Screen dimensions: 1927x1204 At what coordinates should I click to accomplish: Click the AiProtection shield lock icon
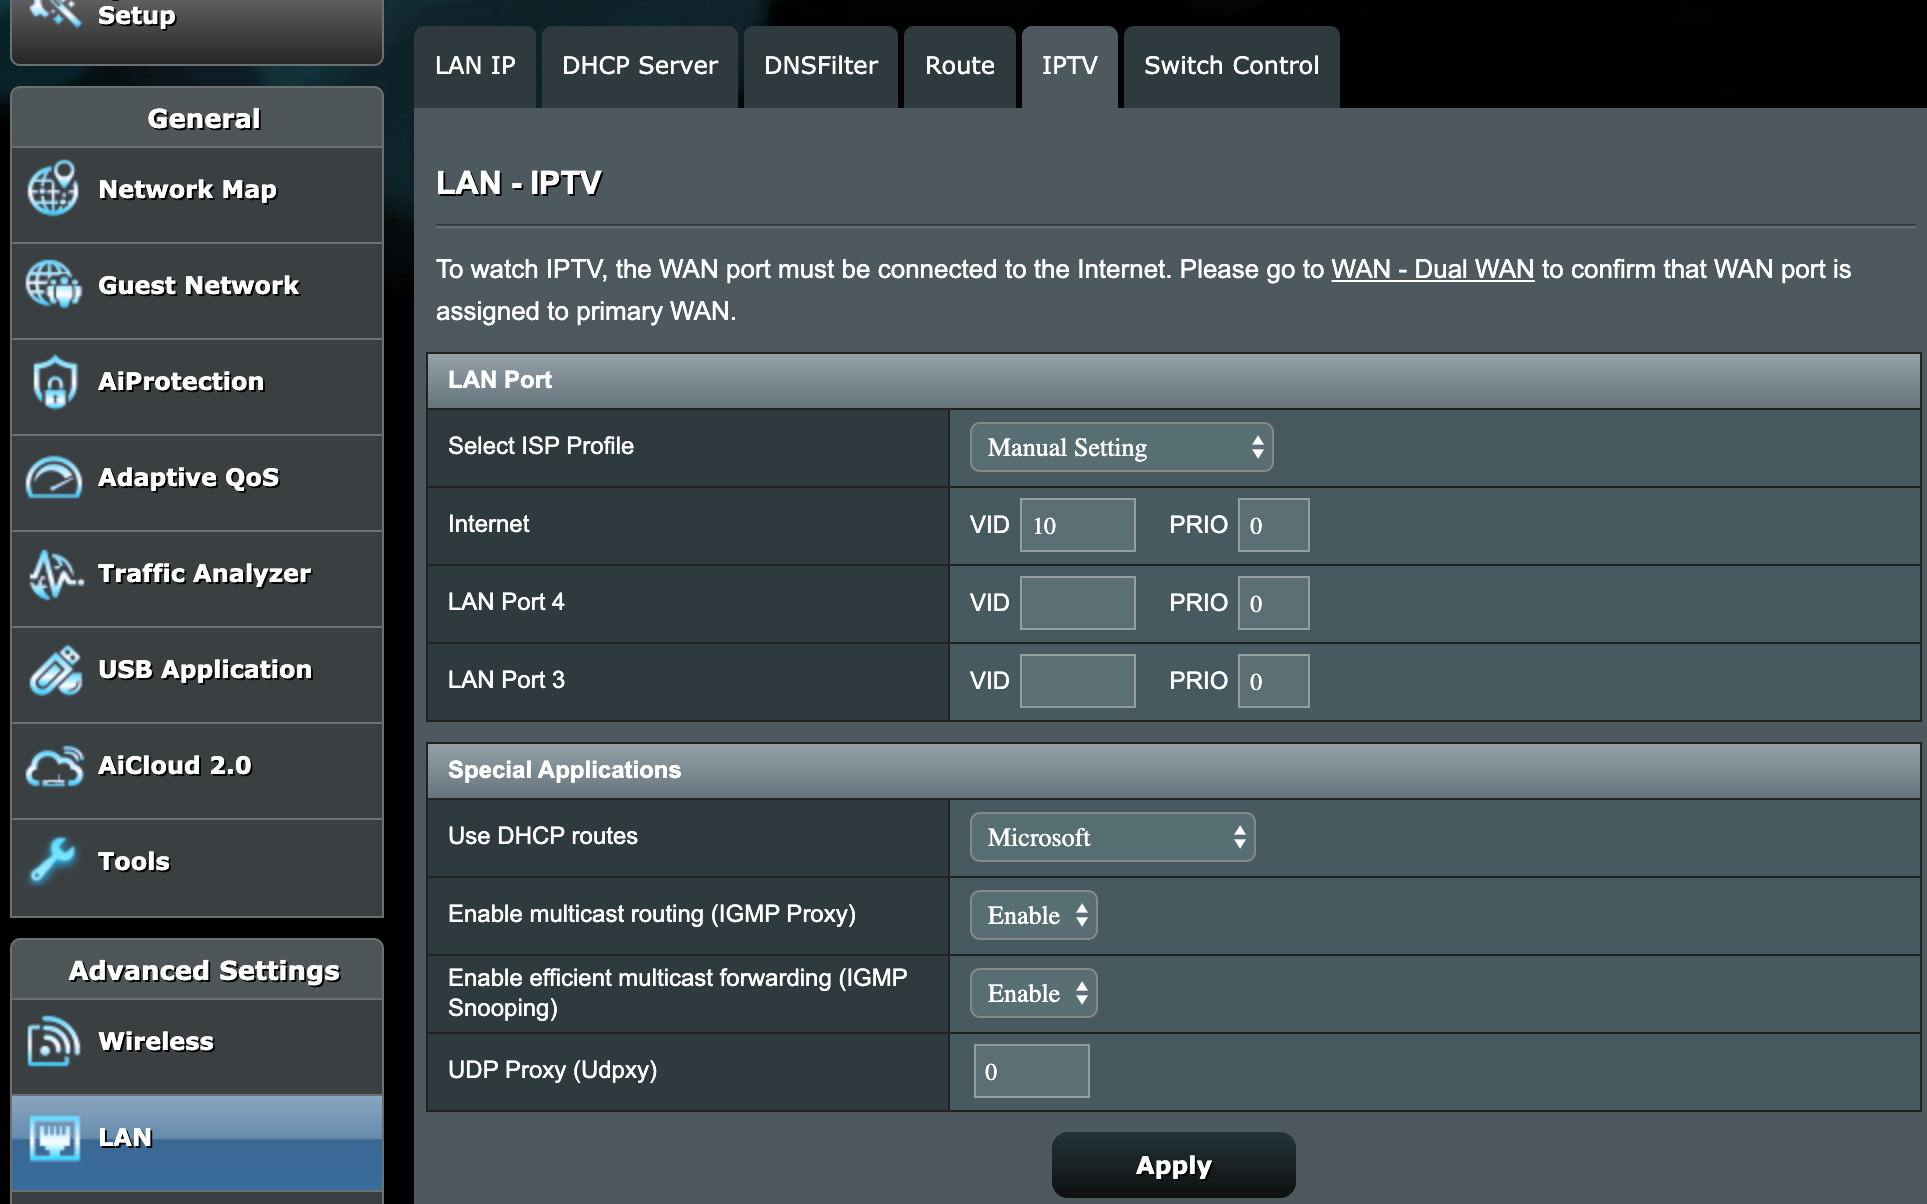click(x=54, y=382)
